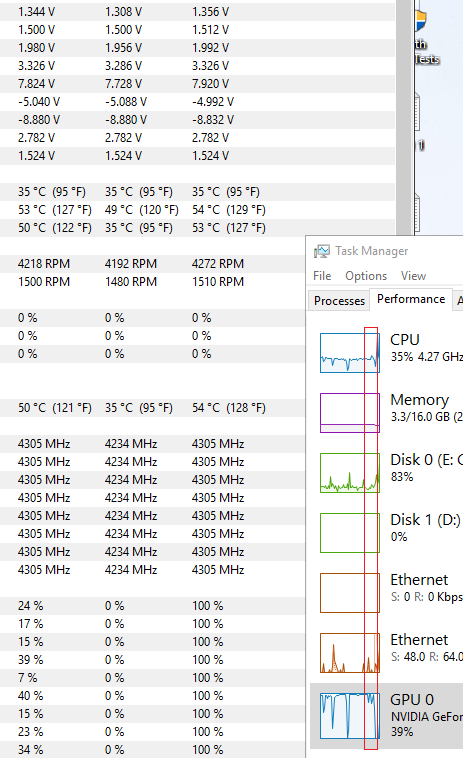Switch to the Processes tab
Viewport: 463px width, 758px height.
pyautogui.click(x=339, y=301)
